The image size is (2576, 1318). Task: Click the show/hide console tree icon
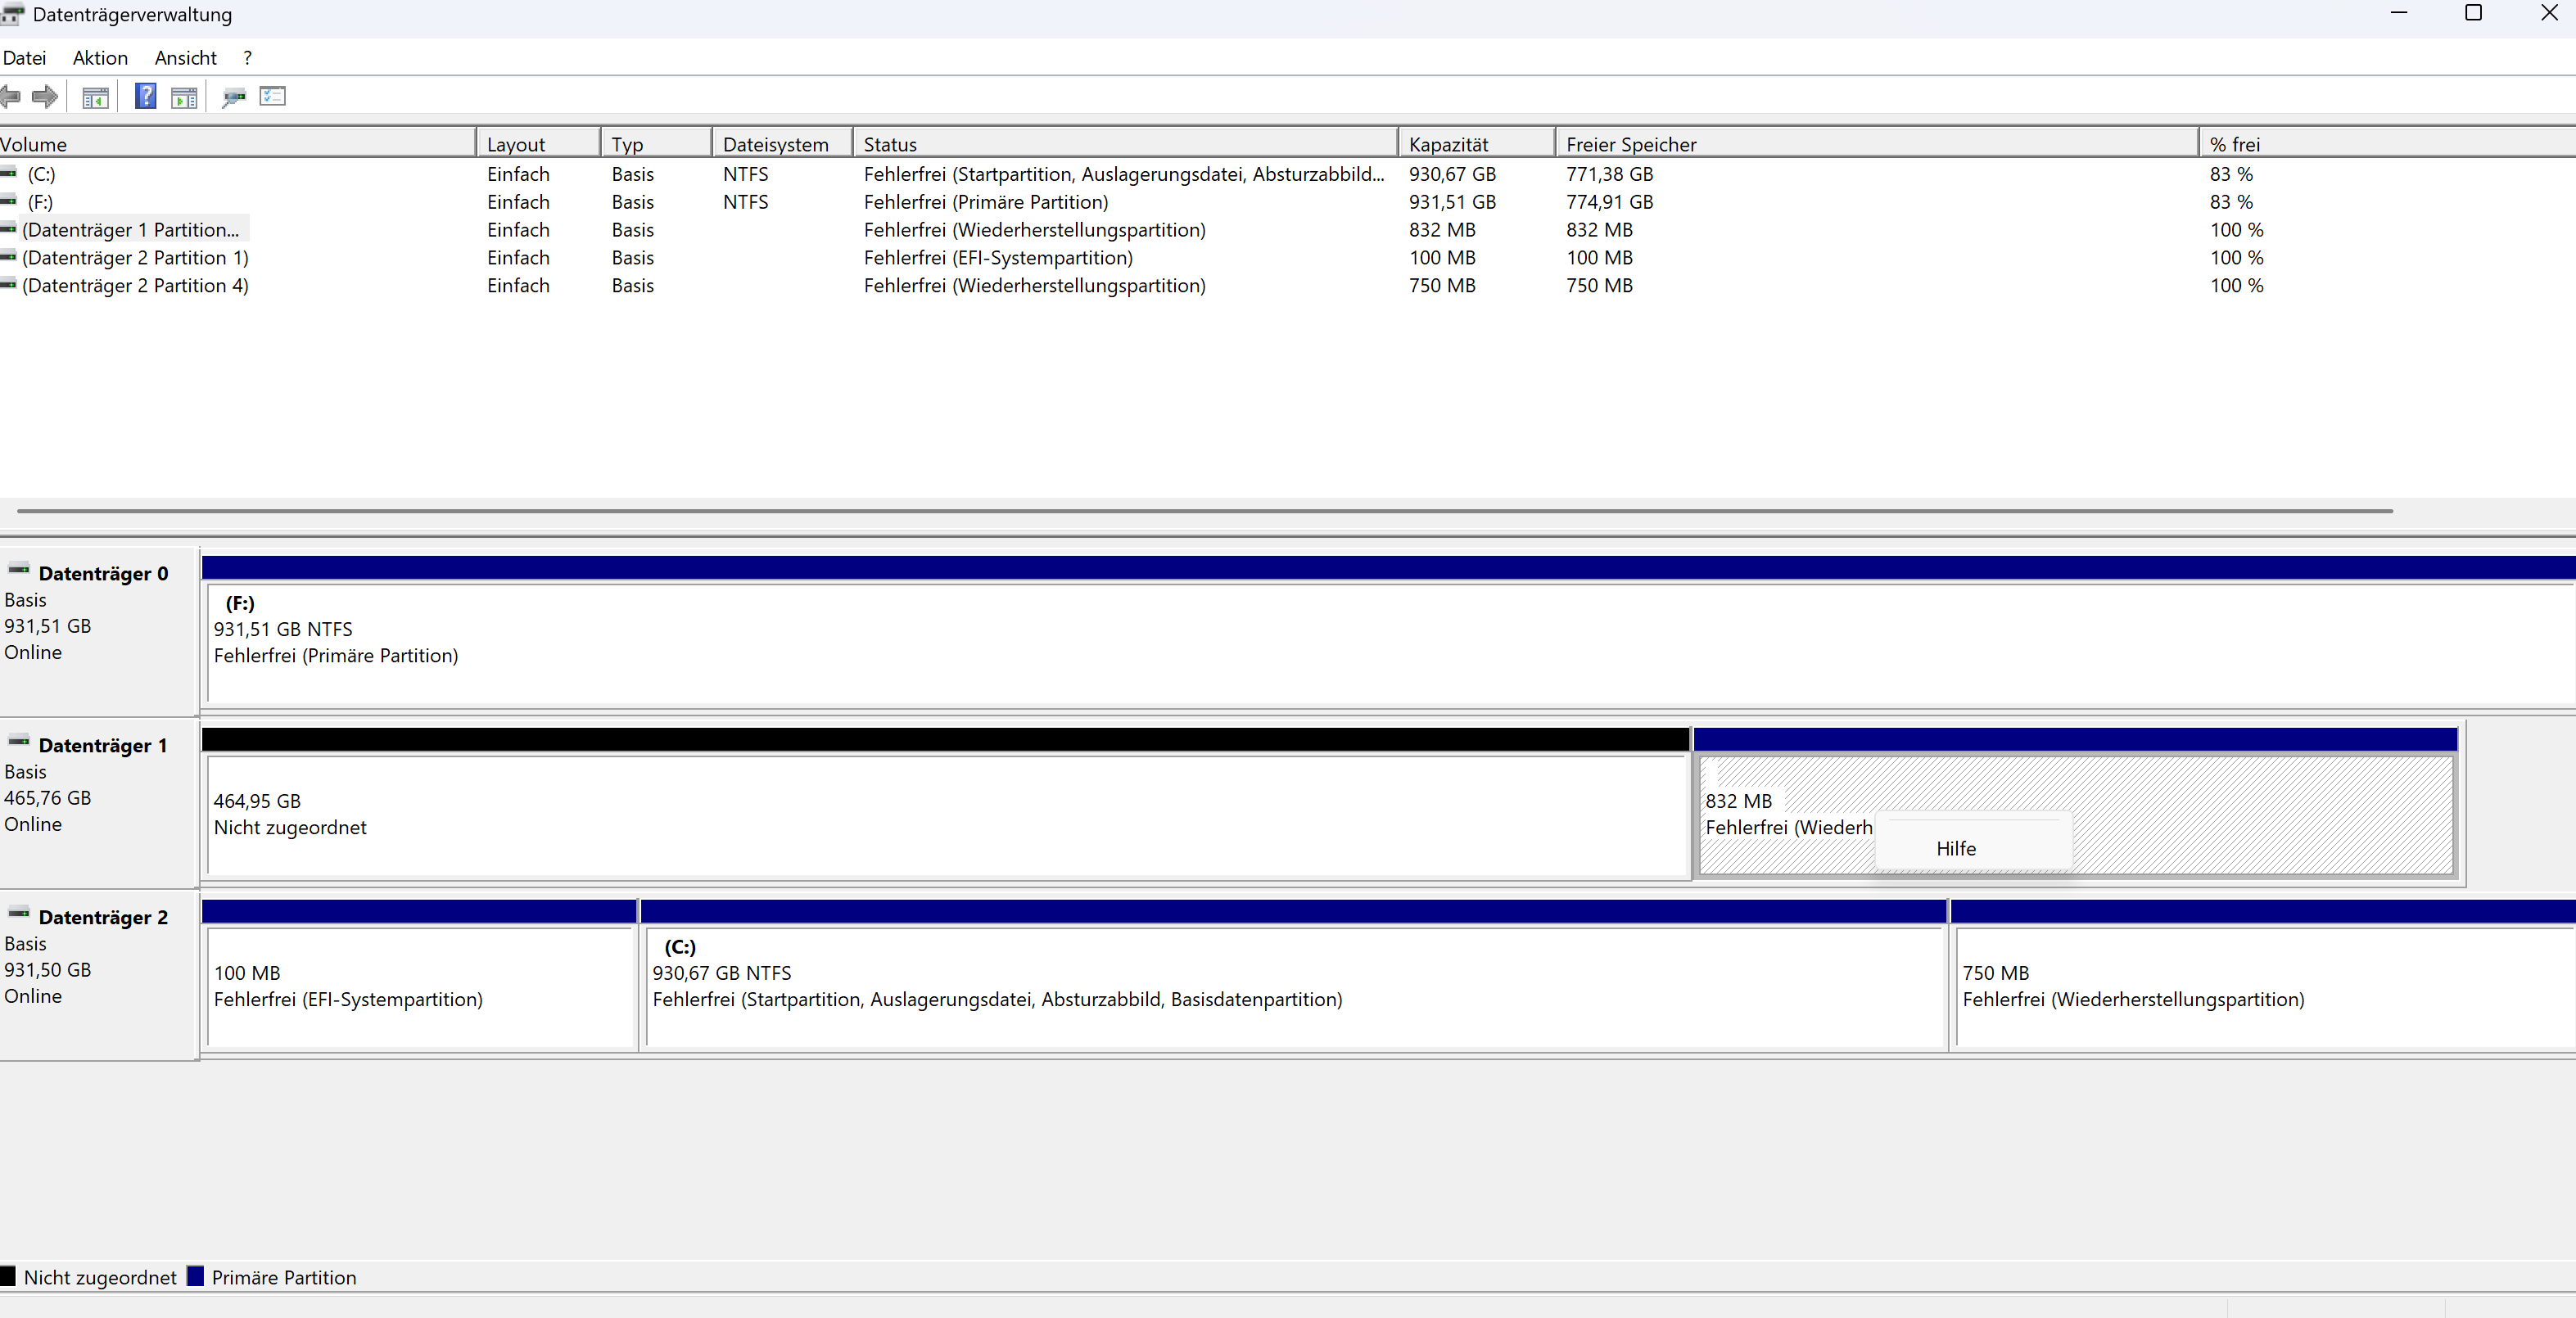95,97
